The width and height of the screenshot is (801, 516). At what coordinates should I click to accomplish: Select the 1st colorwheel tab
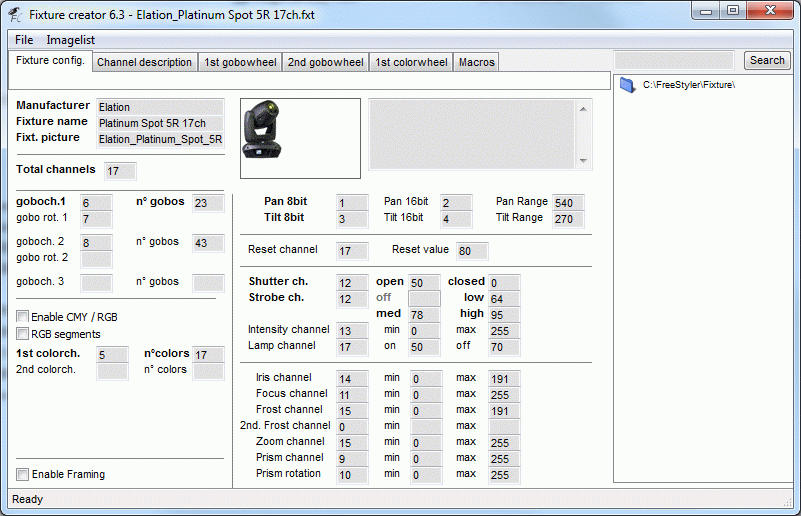[411, 62]
